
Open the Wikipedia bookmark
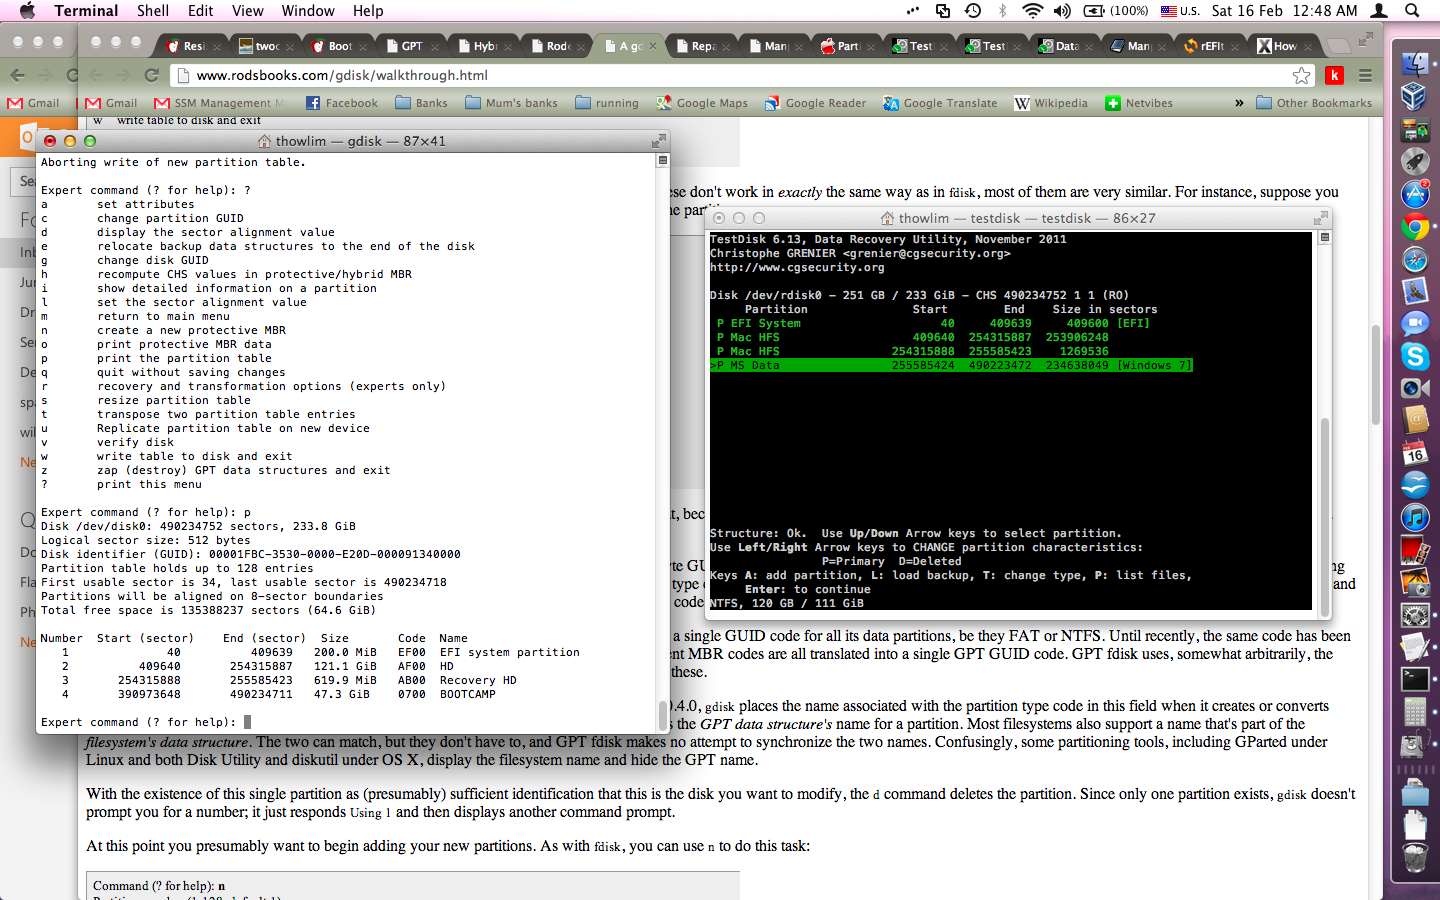click(x=1051, y=103)
